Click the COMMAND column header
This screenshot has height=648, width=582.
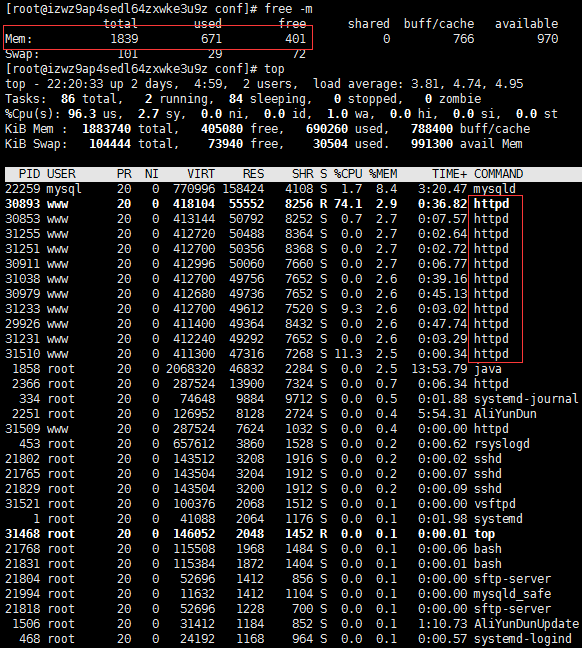click(499, 174)
